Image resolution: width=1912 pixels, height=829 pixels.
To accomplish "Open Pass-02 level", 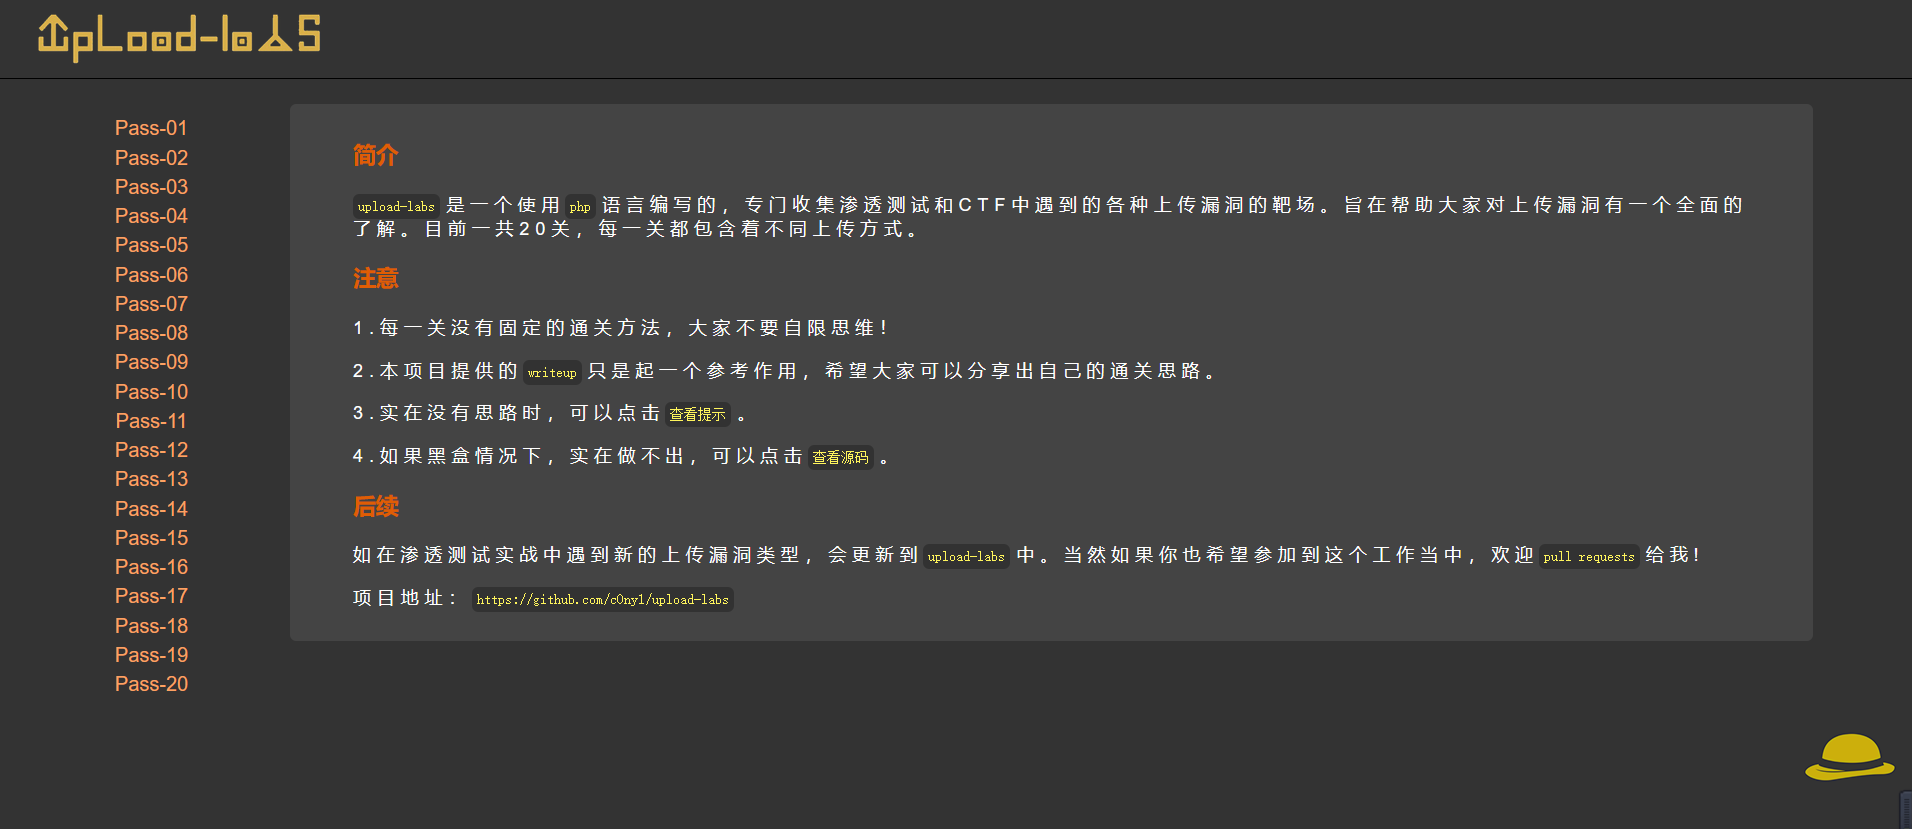I will tap(151, 158).
